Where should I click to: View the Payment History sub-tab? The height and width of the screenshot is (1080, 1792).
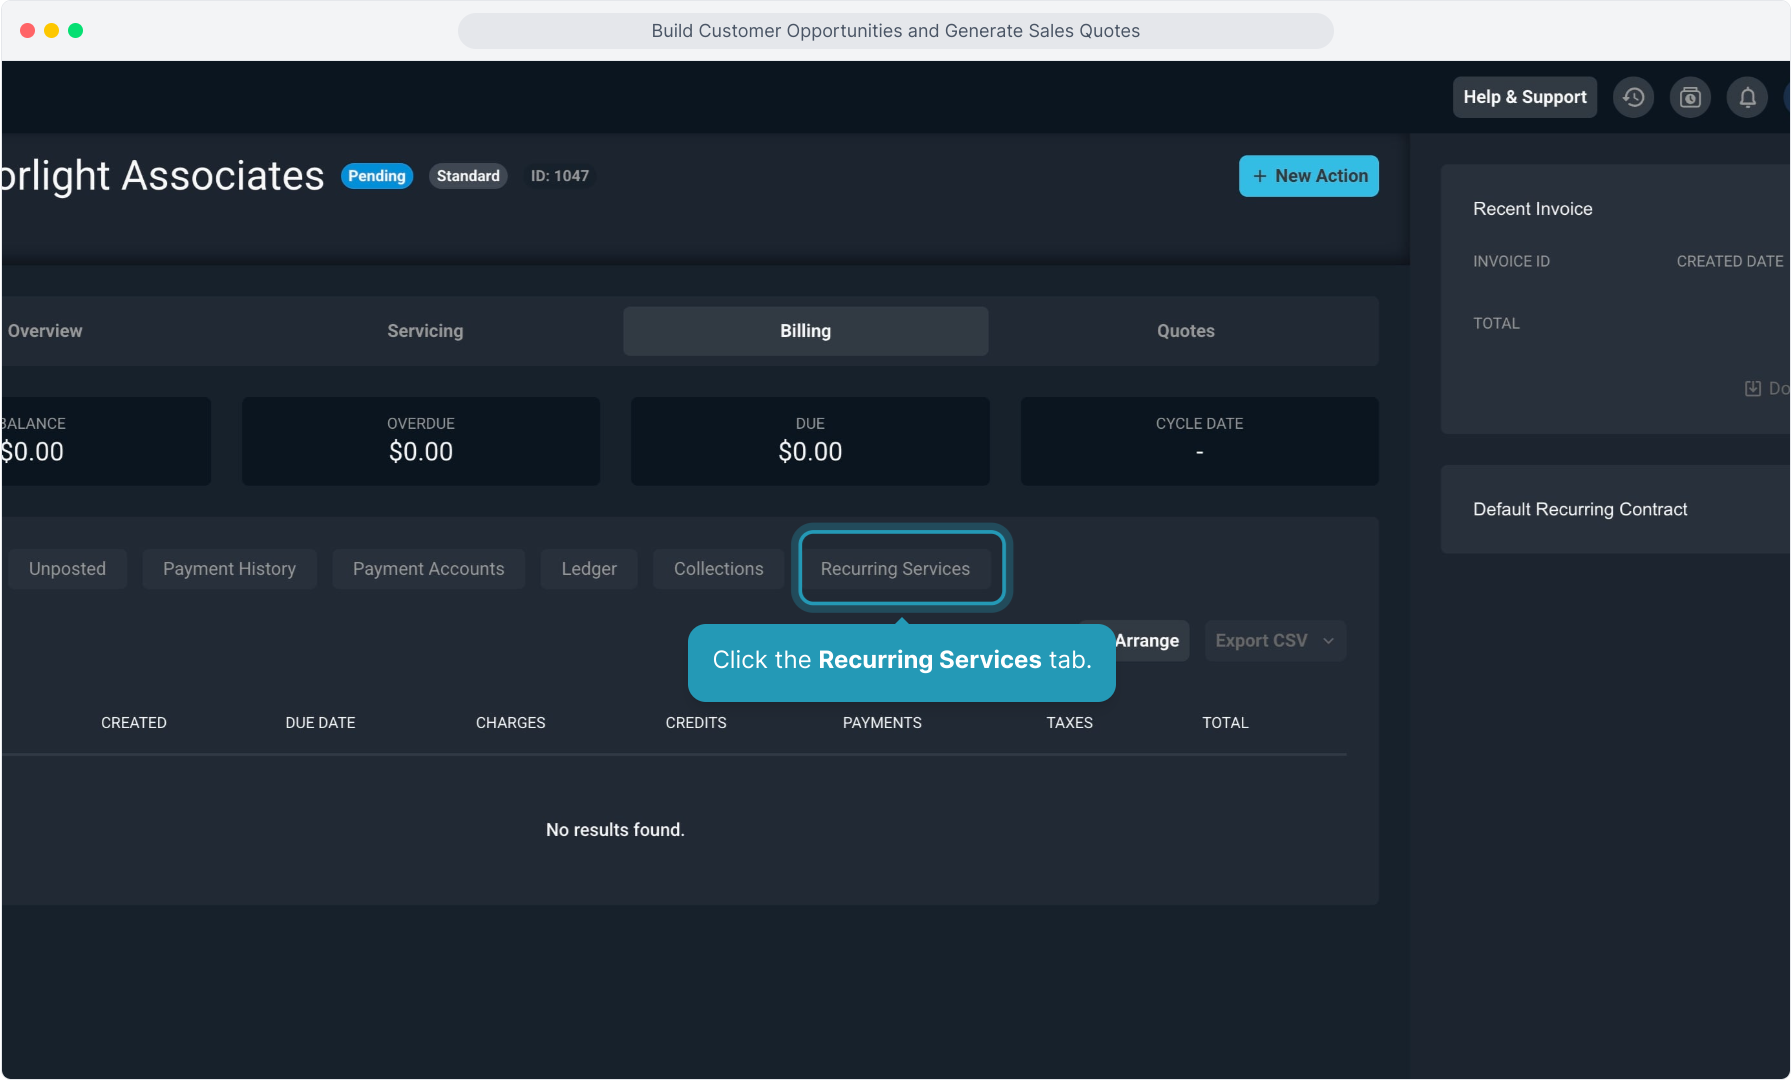(229, 569)
